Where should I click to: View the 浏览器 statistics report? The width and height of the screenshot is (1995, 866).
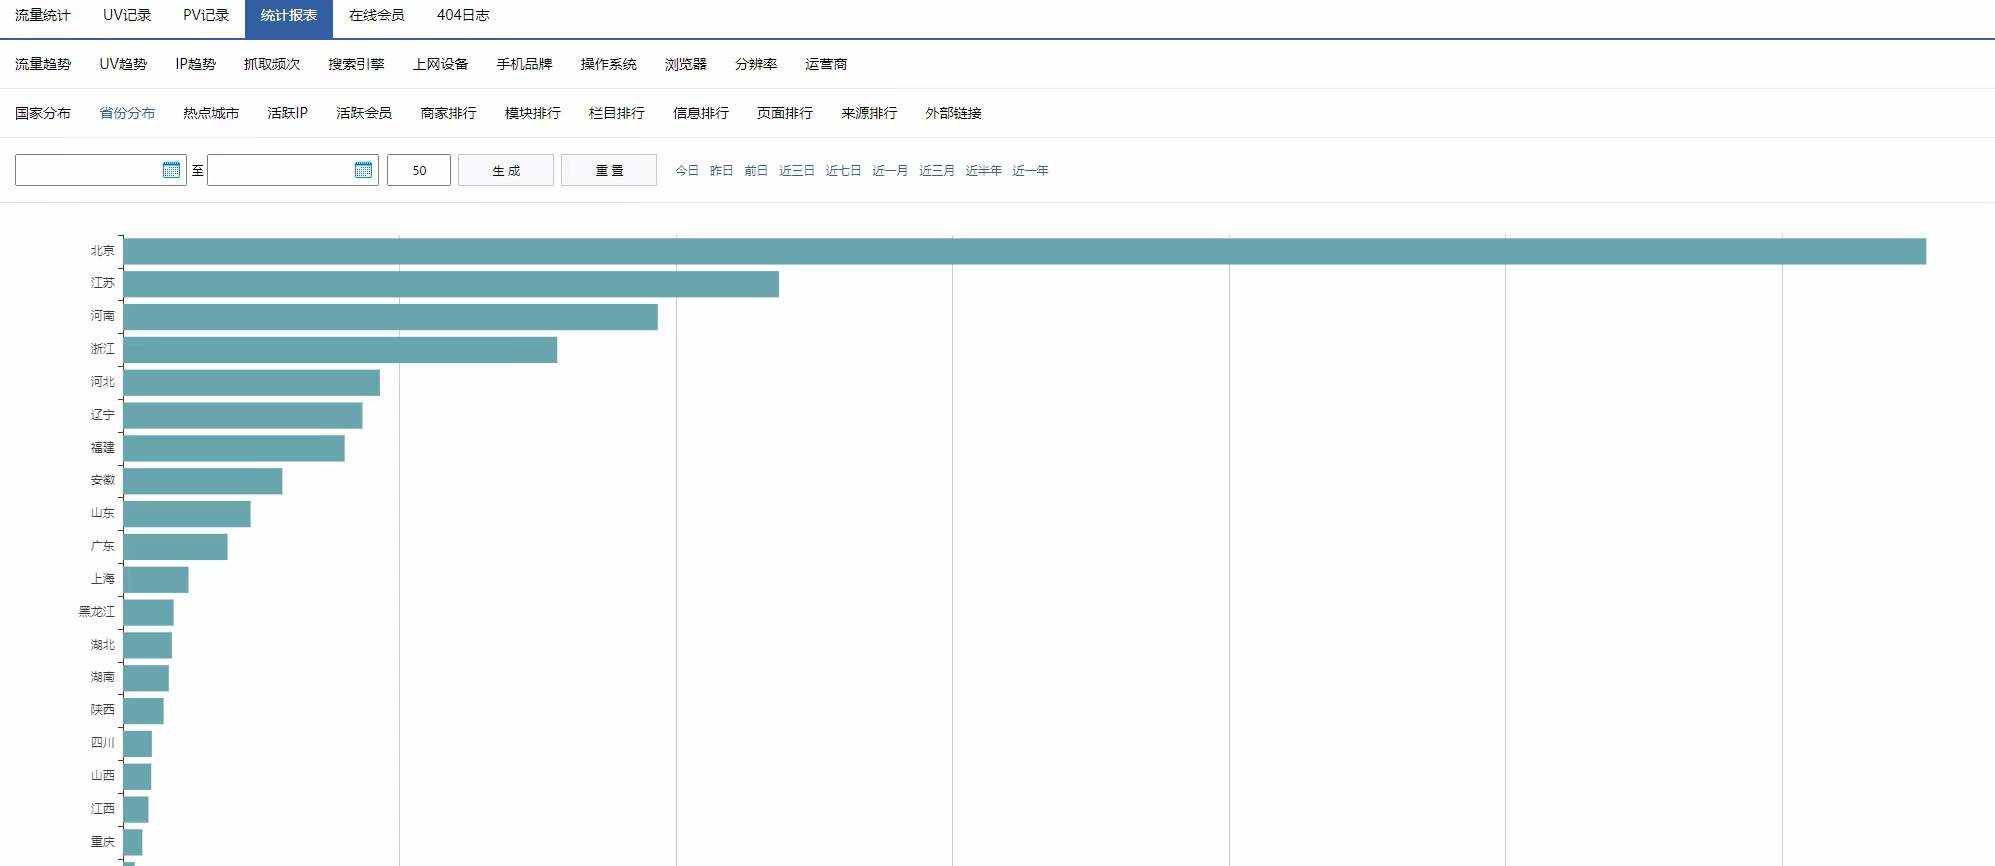coord(685,64)
